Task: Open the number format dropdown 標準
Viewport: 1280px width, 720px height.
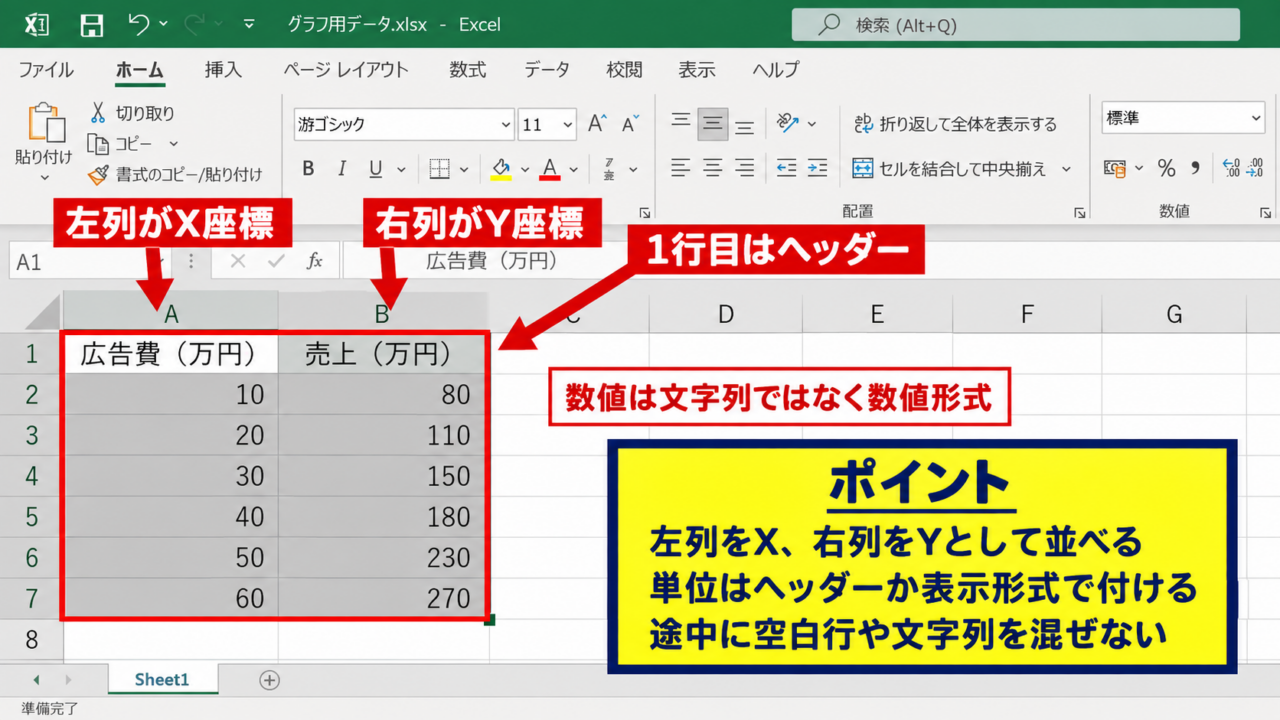Action: point(1256,118)
